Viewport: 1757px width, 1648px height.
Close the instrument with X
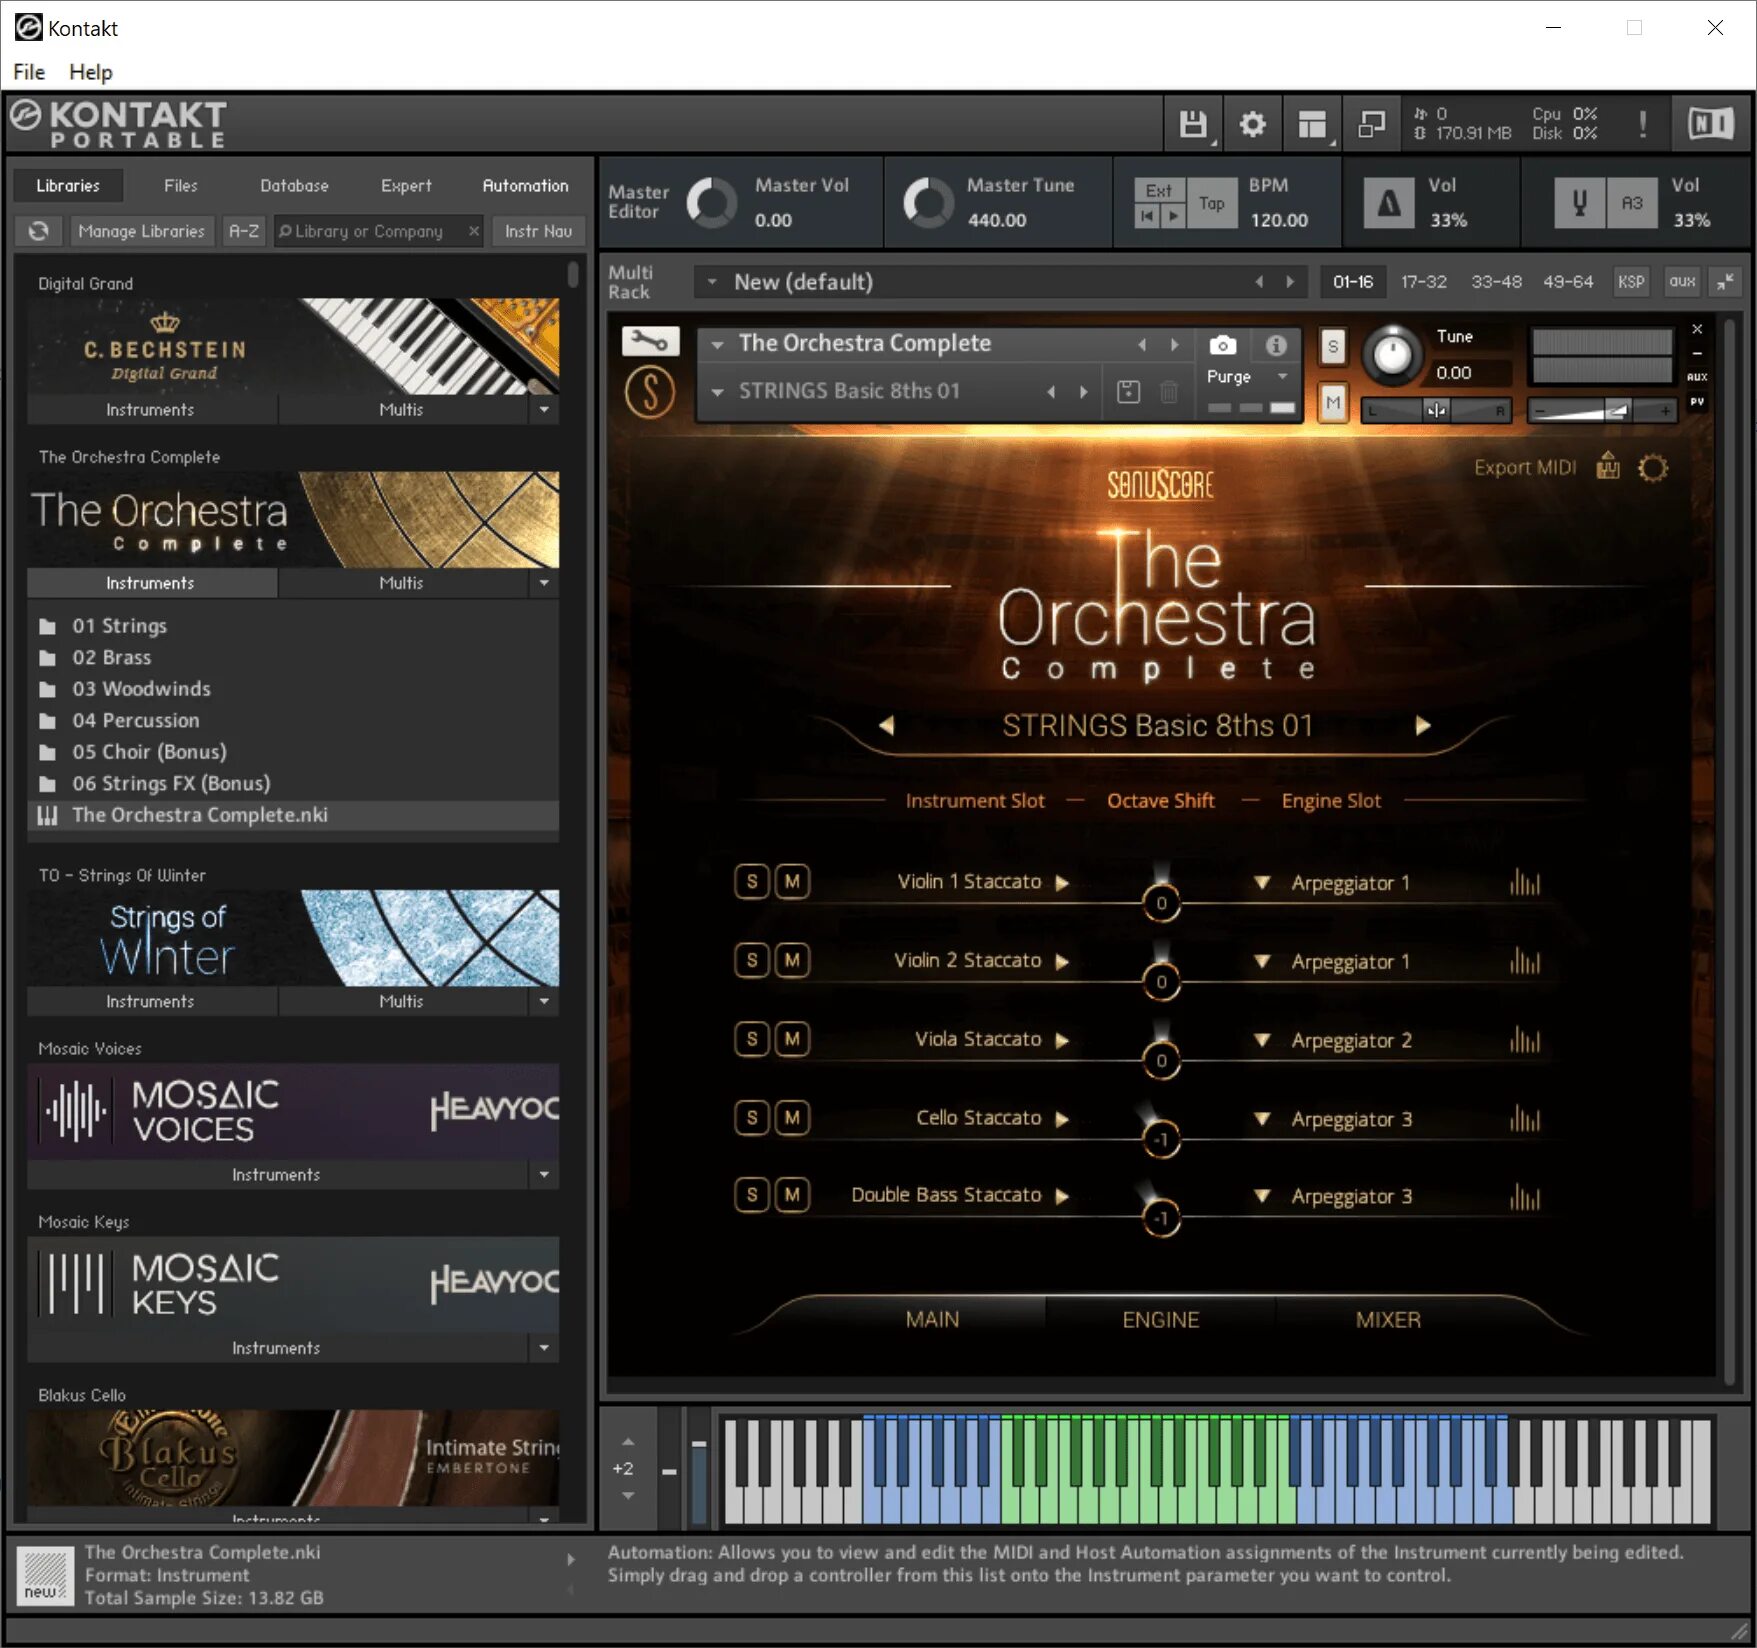pos(1697,329)
